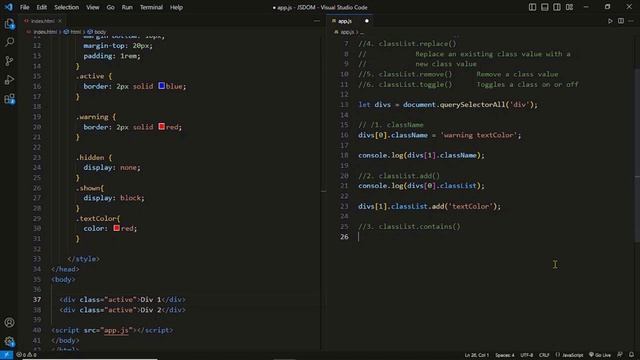Place cursor in 'warning textColor' string
The width and height of the screenshot is (640, 360).
pyautogui.click(x=479, y=135)
